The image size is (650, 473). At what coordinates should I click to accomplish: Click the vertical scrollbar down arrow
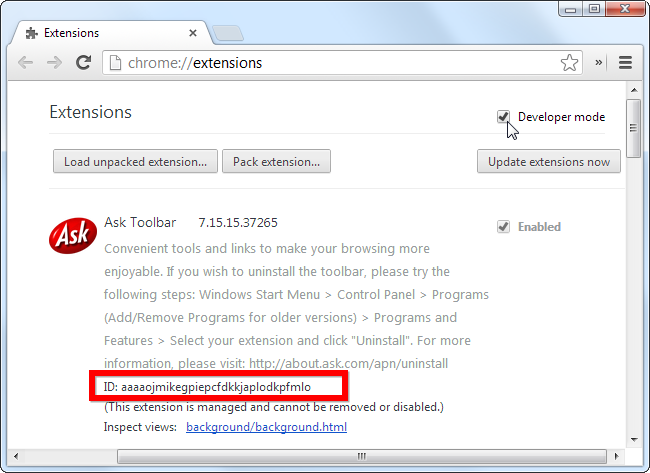click(634, 440)
